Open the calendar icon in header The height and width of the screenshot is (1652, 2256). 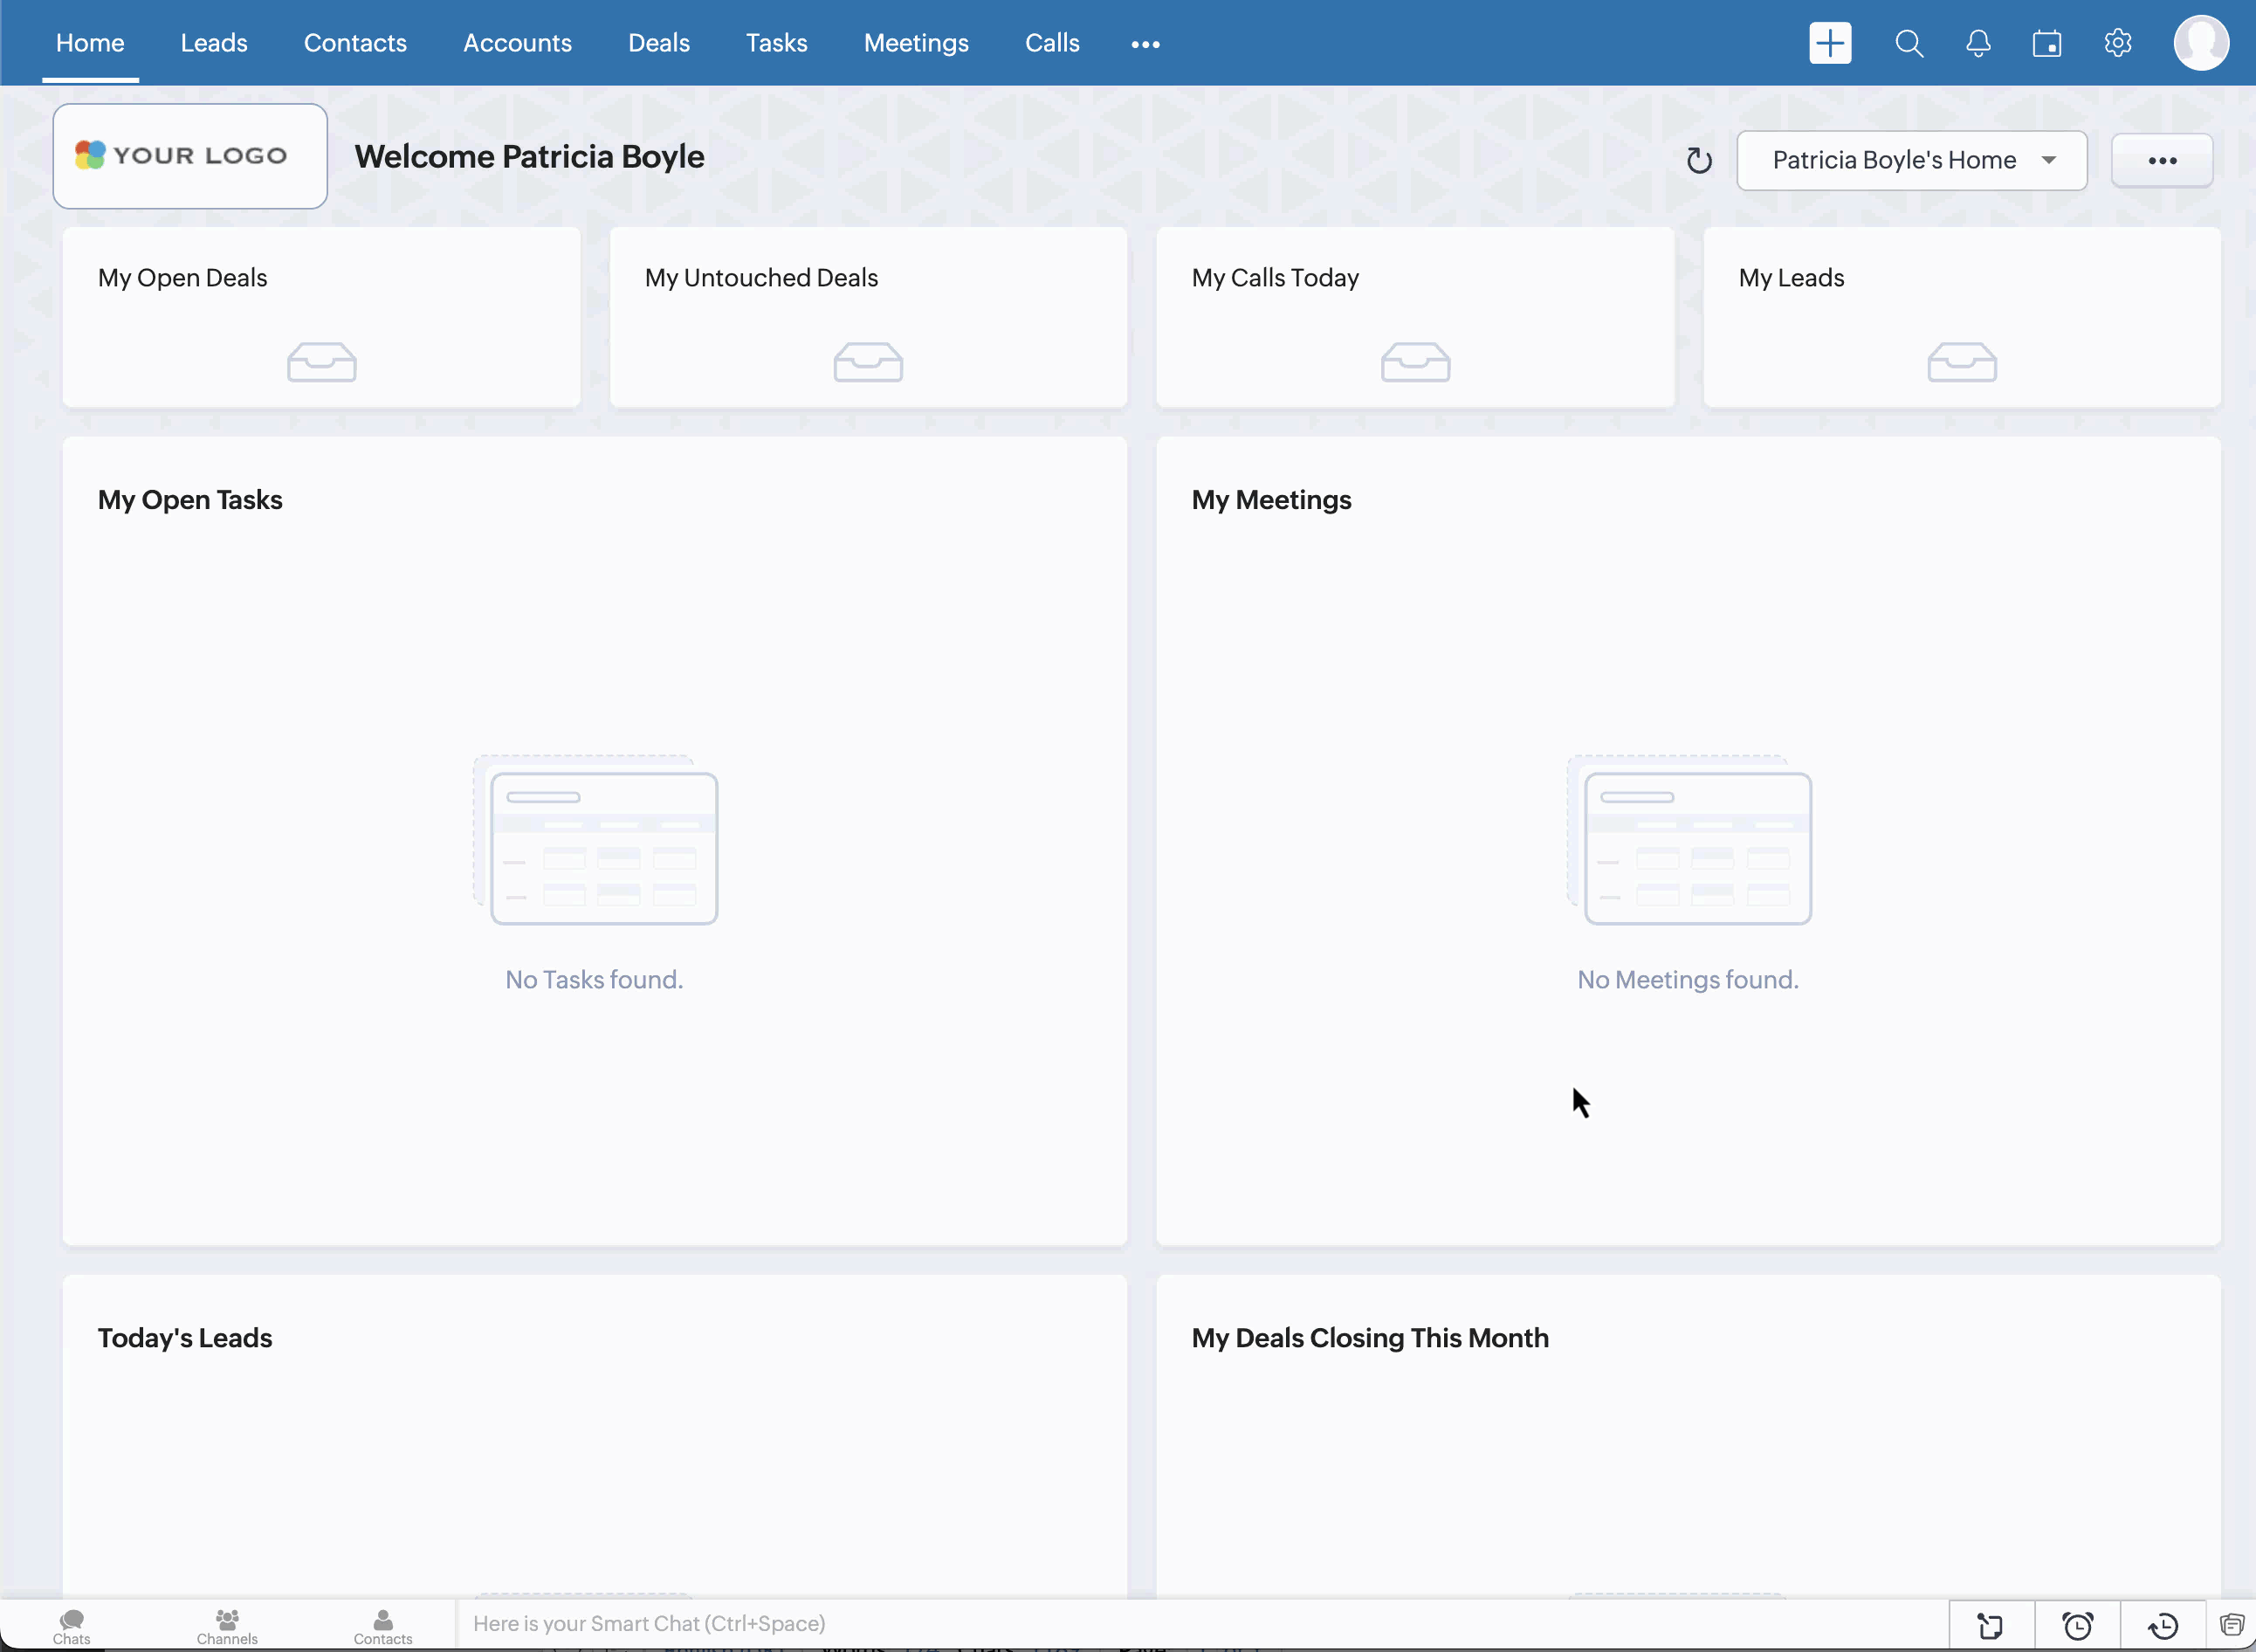pos(2046,43)
